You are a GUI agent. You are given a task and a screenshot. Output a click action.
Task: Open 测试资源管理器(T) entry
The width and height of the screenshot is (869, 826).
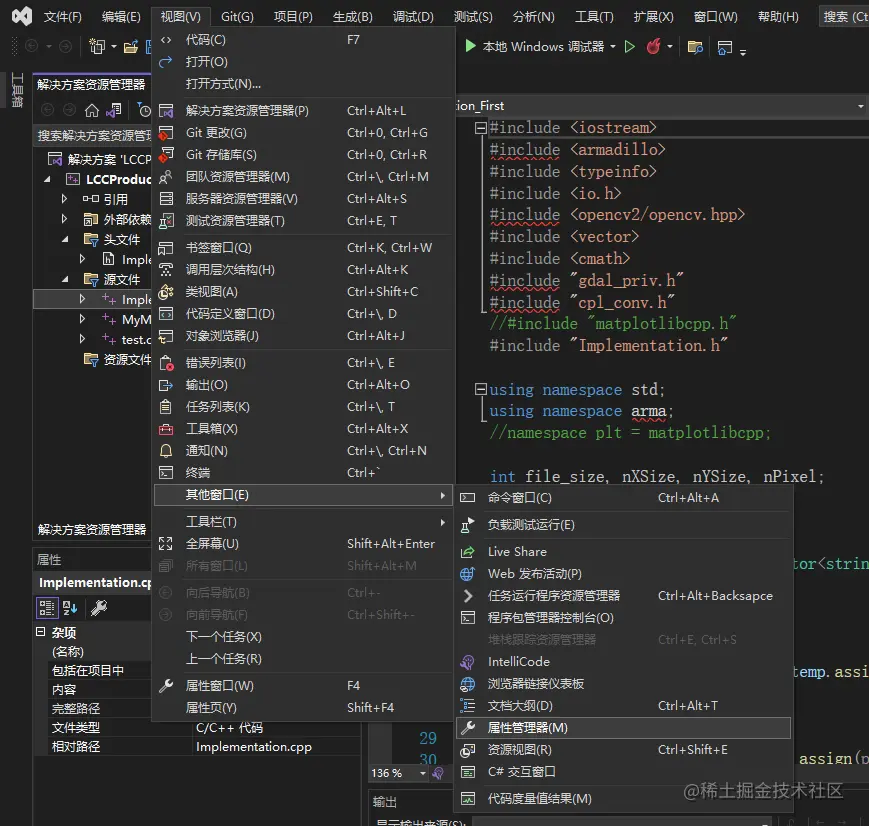pos(303,221)
